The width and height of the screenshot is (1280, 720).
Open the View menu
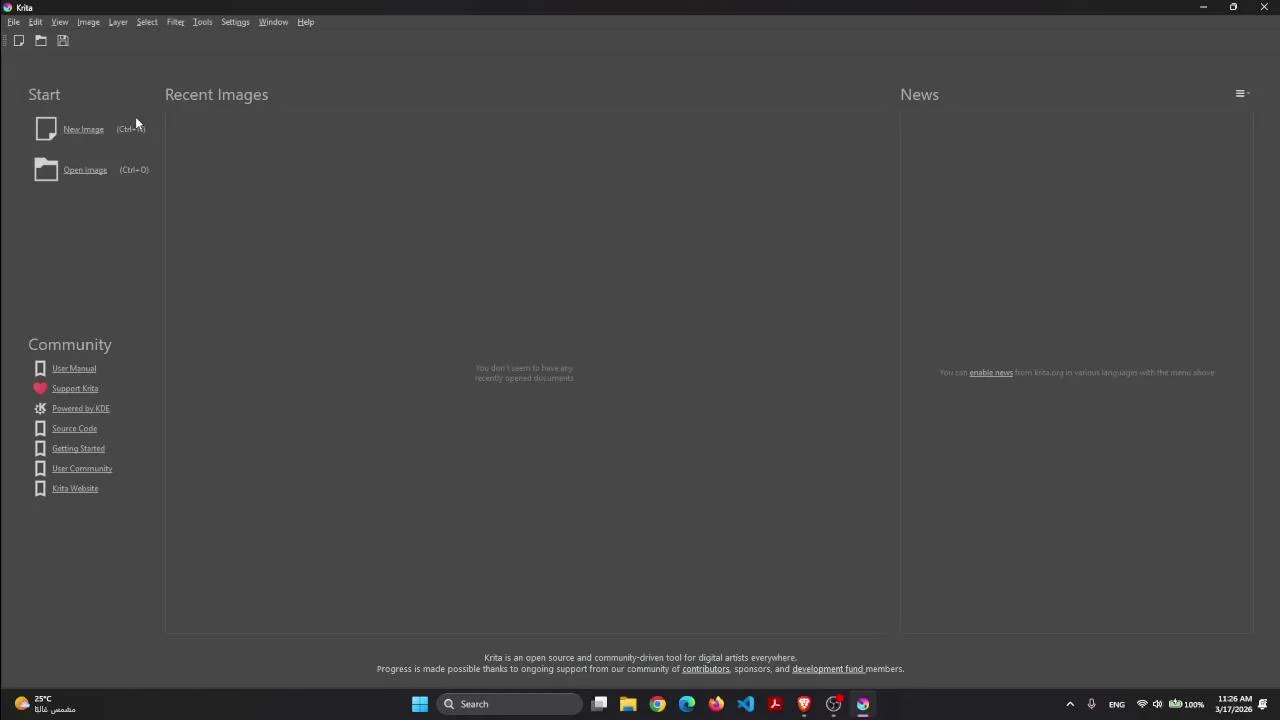tap(60, 22)
